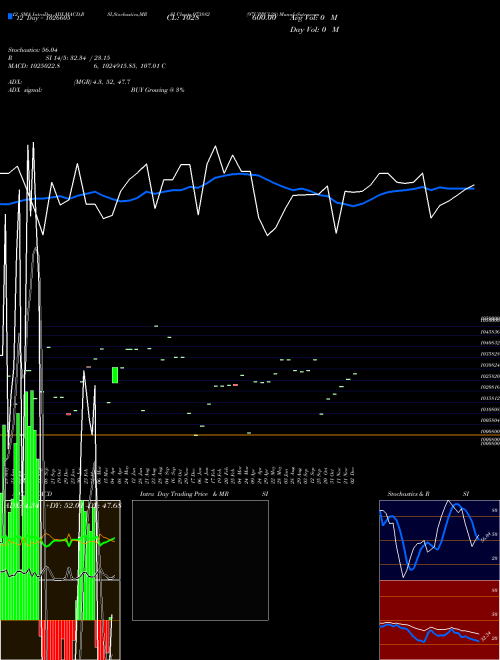This screenshot has height=660, width=500.
Task: Click the dark red RSI chart panel
Action: tap(439, 620)
